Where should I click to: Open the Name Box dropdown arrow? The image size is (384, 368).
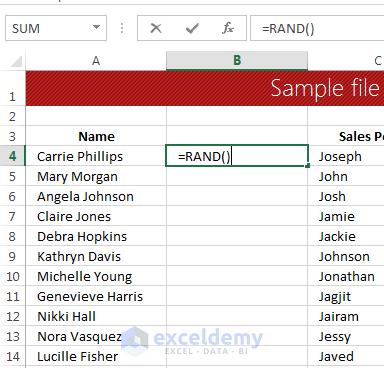coord(96,28)
